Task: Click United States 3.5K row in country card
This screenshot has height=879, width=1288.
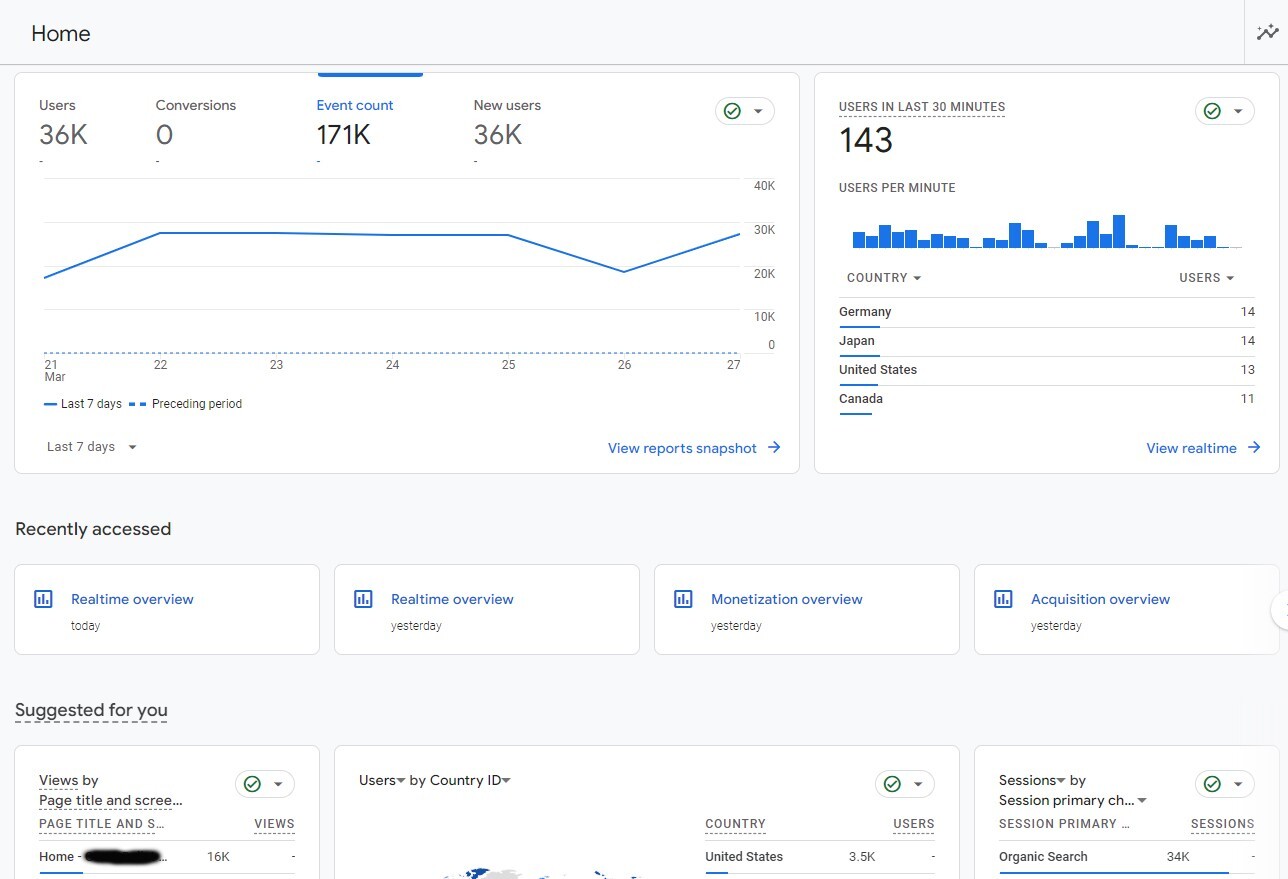Action: 820,857
